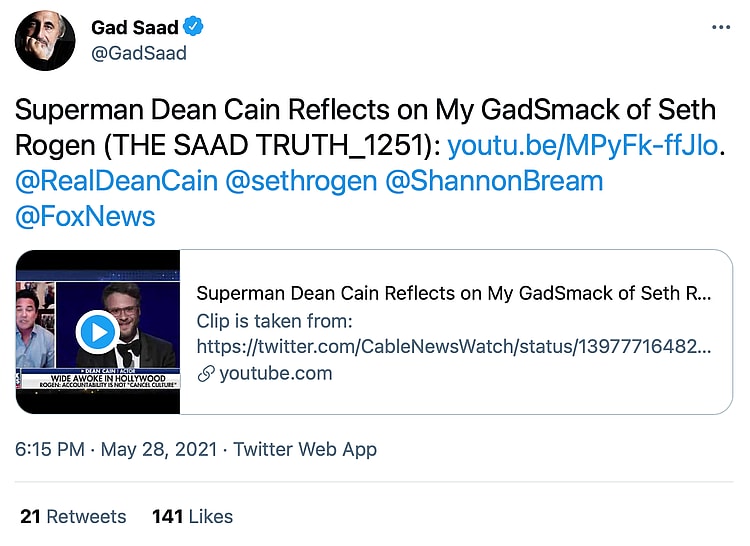Go to the @FoxNews mention
Screen dimensions: 750x546
(x=85, y=216)
